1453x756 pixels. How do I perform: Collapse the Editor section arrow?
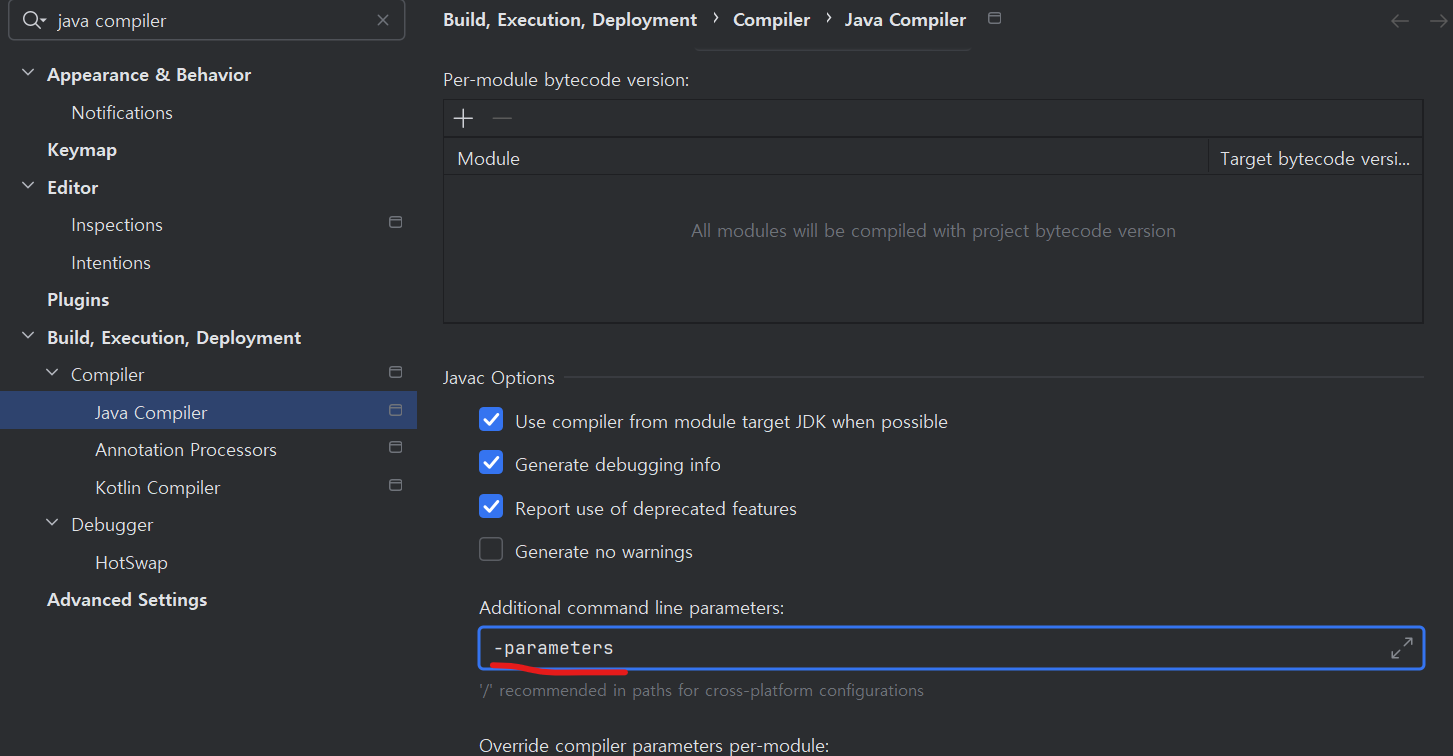pyautogui.click(x=28, y=187)
